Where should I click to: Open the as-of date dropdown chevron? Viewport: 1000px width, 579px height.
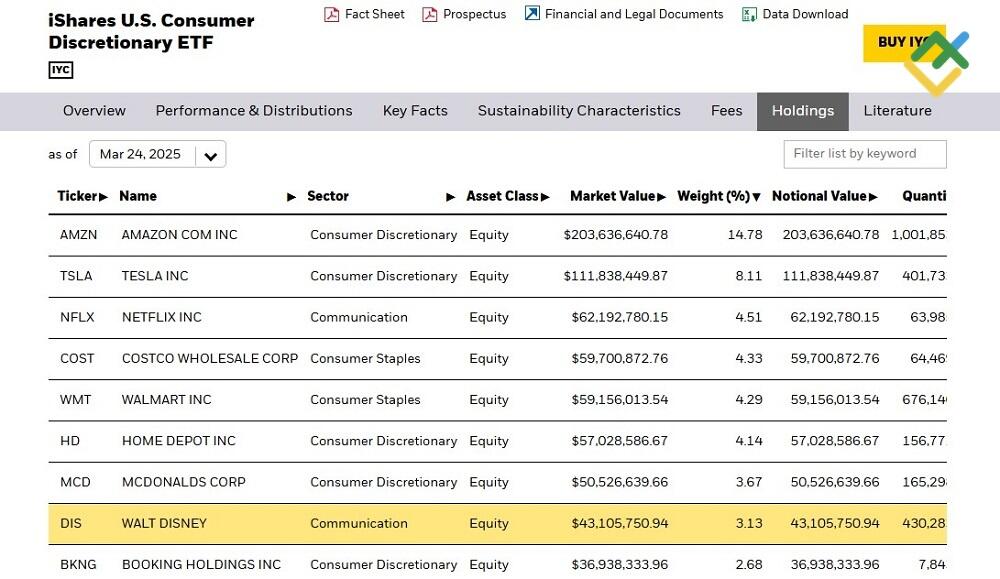(x=210, y=155)
